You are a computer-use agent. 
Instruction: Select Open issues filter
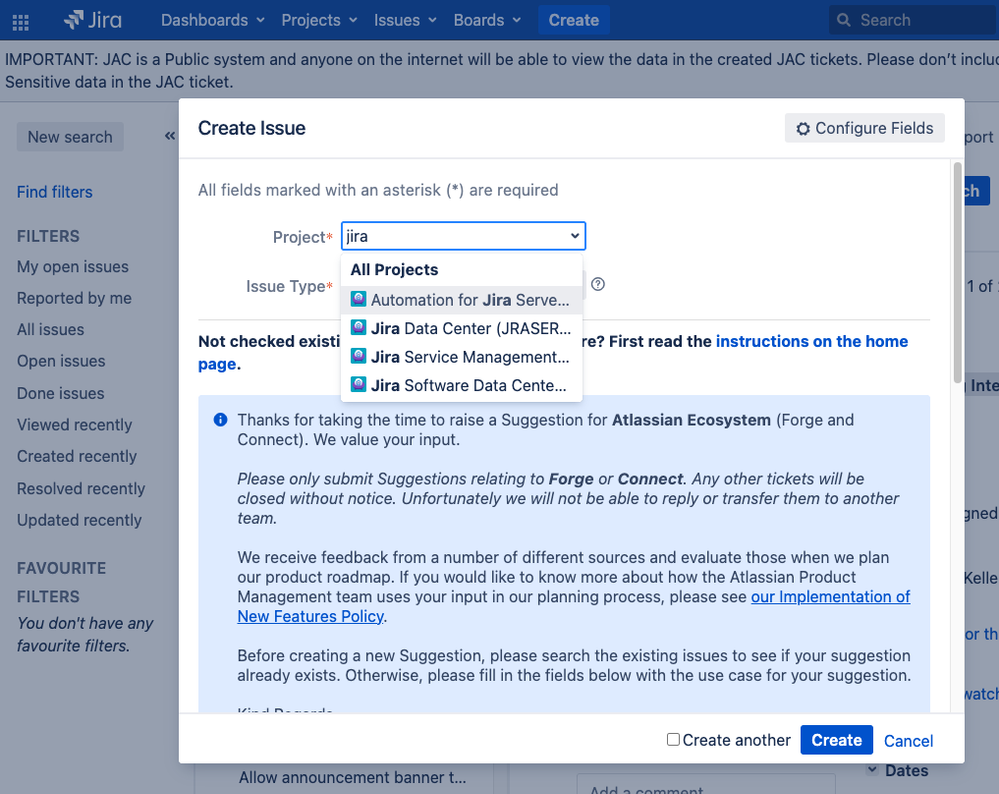click(x=61, y=361)
